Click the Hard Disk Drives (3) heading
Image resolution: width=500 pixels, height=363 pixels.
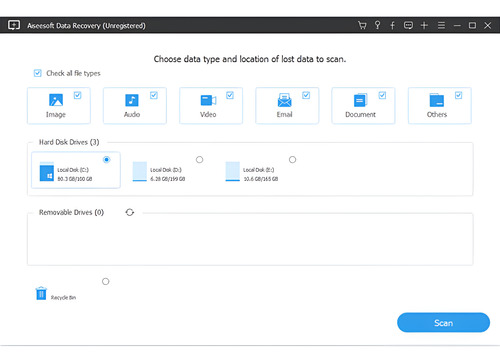[69, 142]
